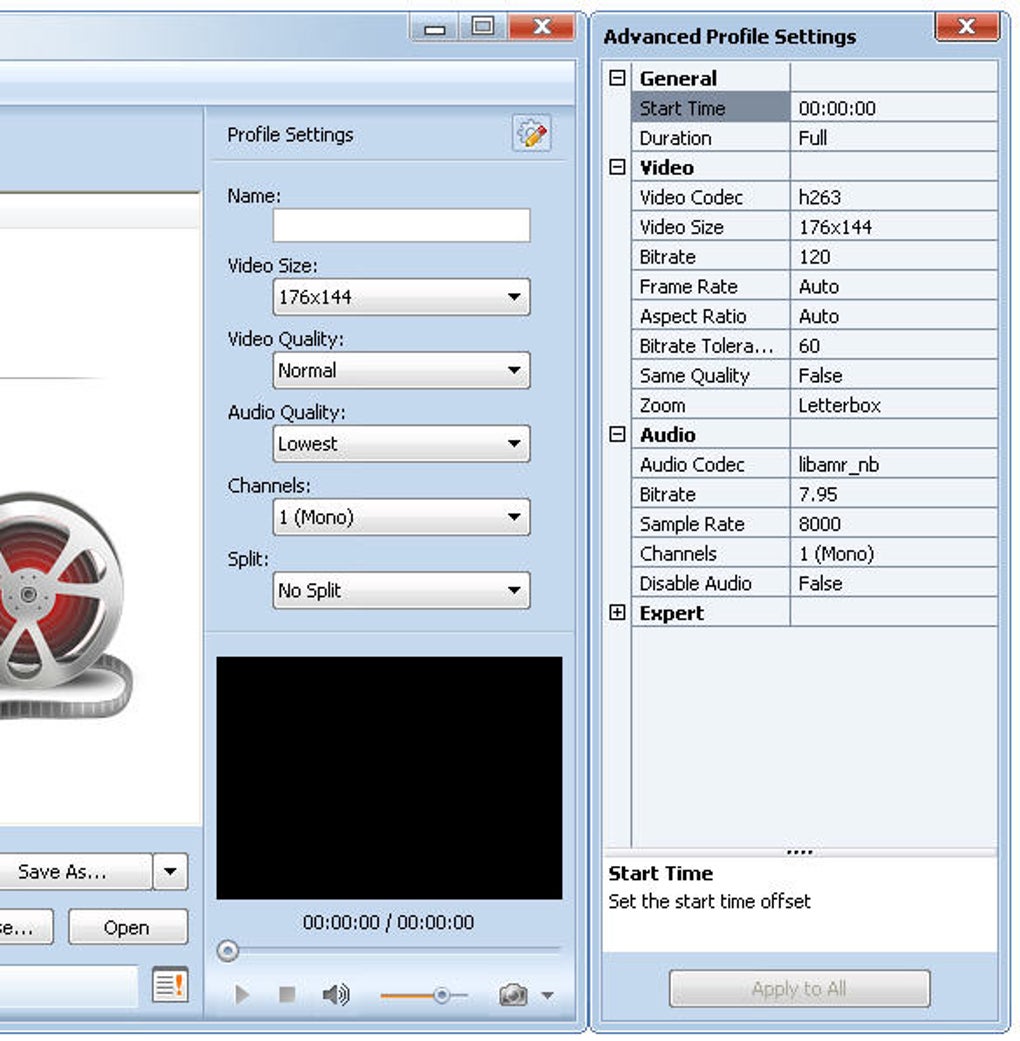Close the Advanced Profile Settings panel
1020x1041 pixels.
click(x=967, y=27)
